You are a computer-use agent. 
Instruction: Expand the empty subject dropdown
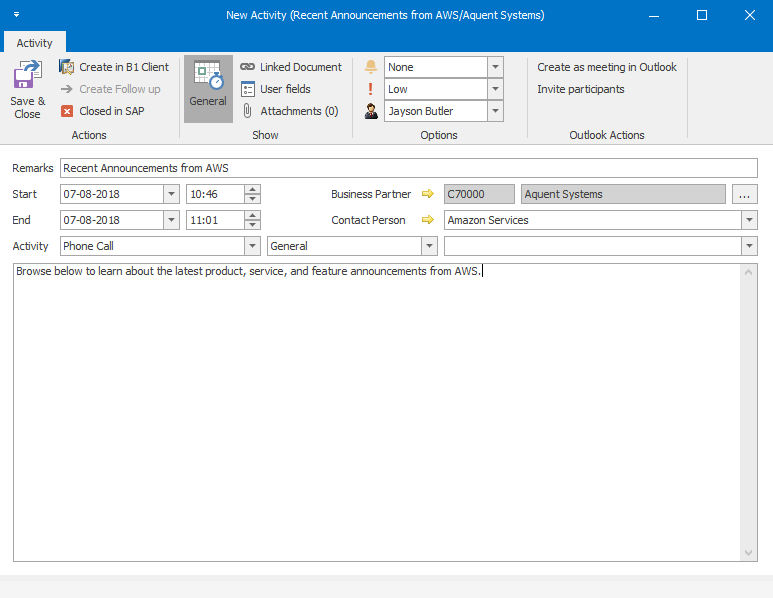click(x=749, y=246)
